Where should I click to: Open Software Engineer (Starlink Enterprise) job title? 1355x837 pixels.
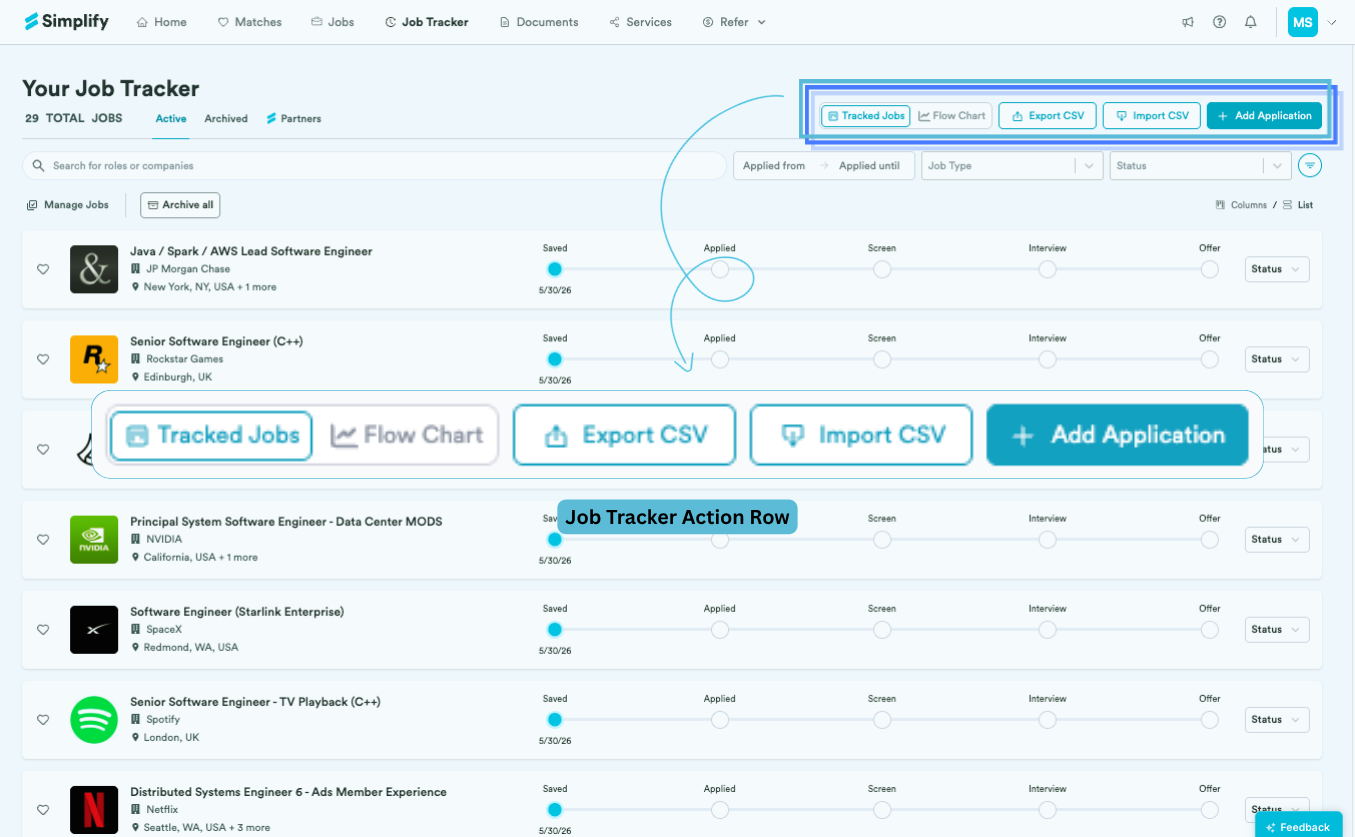pos(237,611)
